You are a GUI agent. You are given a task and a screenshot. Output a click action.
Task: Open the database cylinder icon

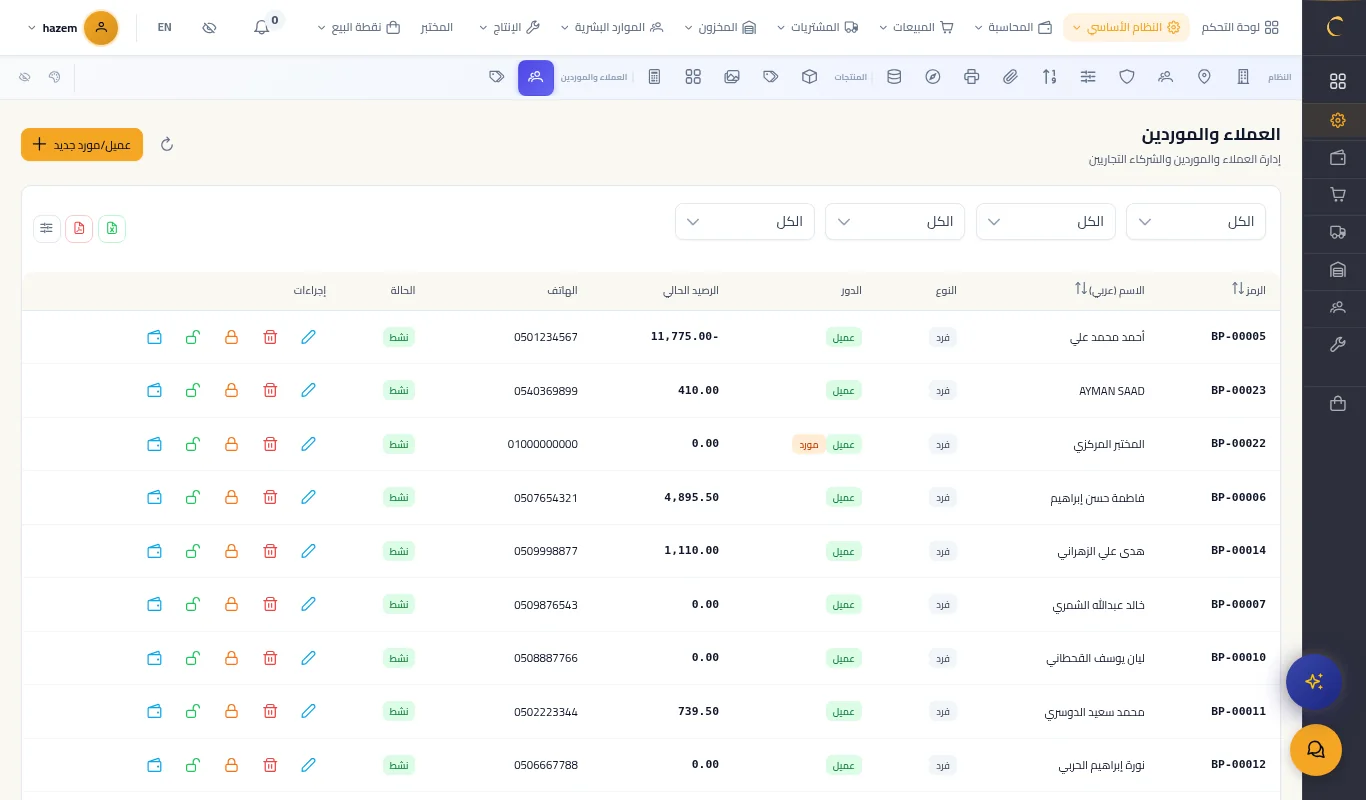894,77
